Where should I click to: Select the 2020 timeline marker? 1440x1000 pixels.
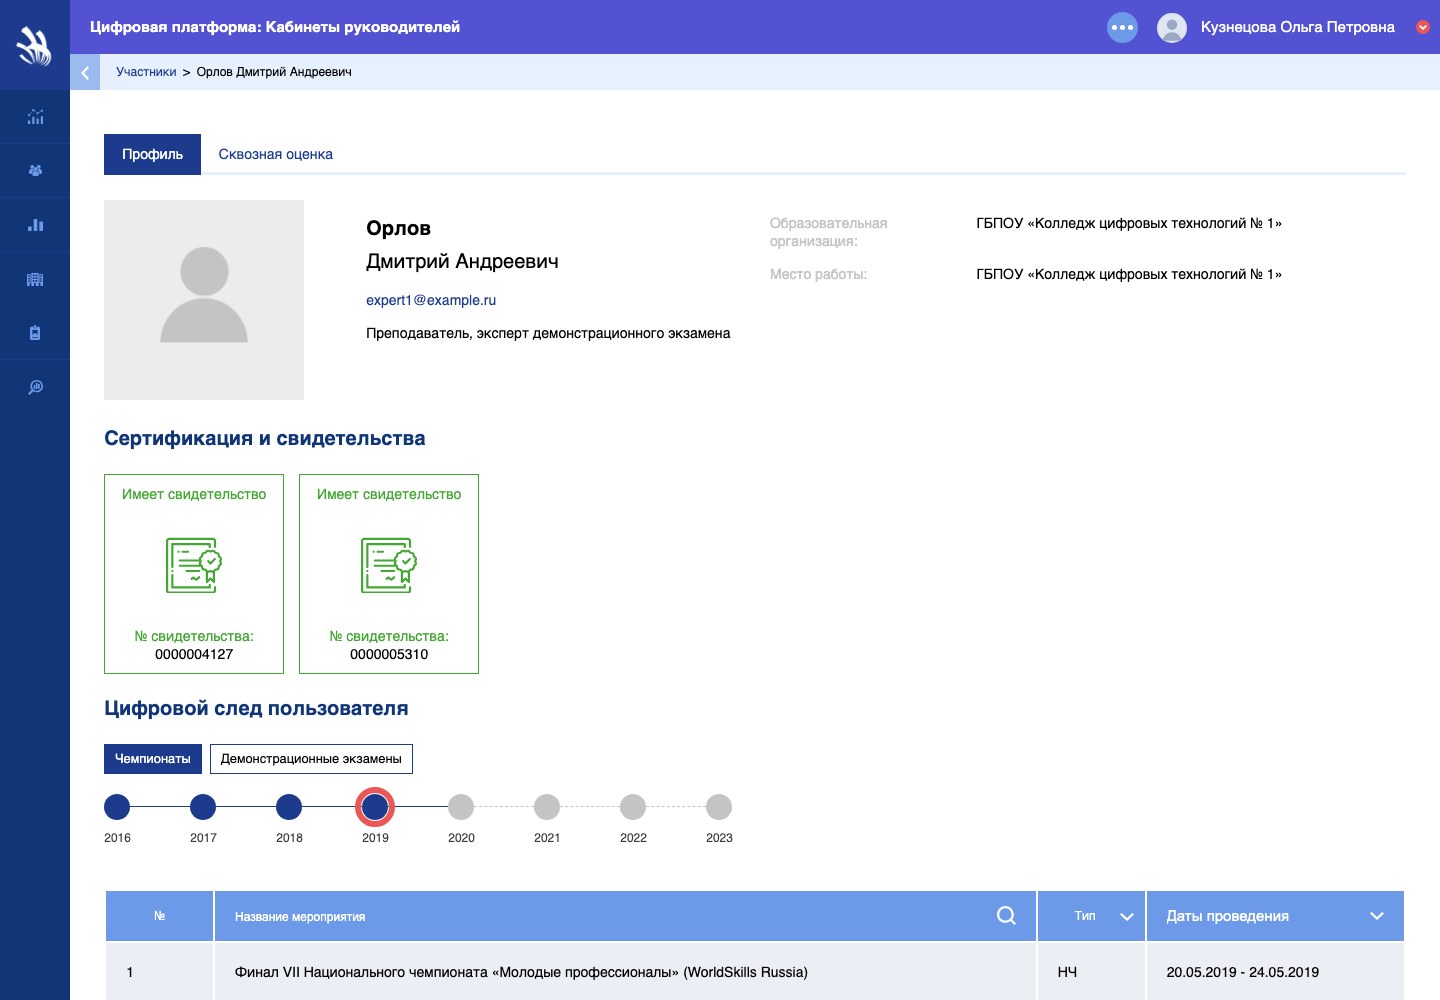(461, 807)
